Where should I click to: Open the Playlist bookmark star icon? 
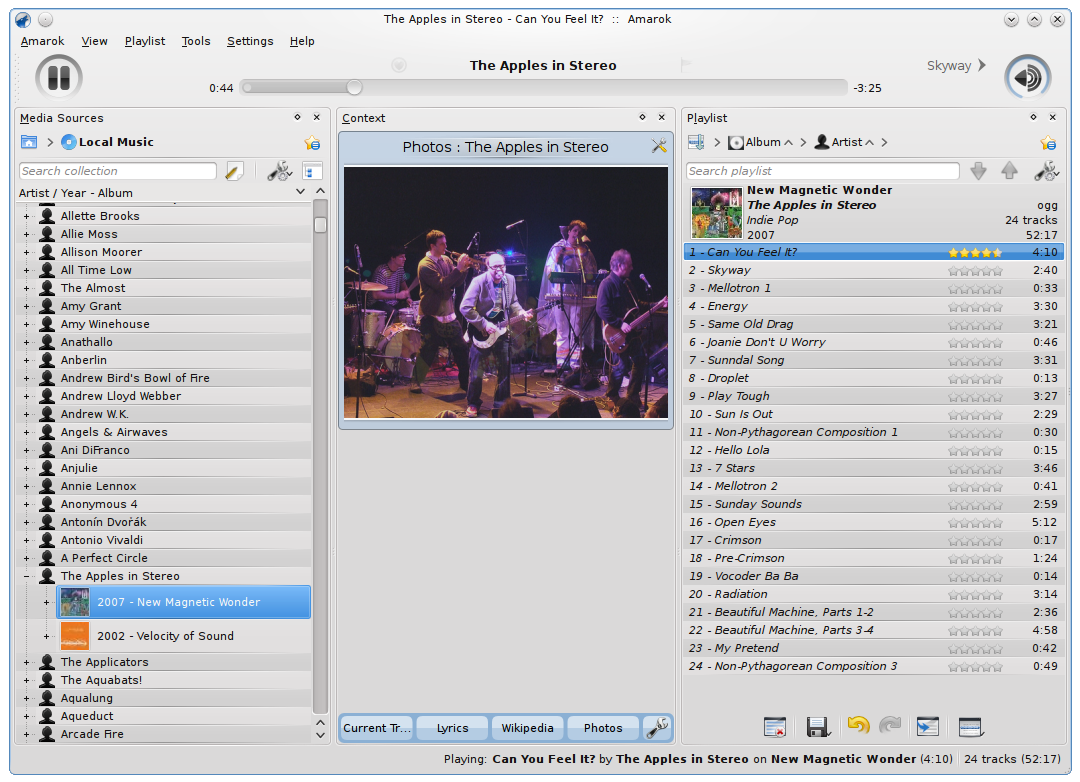pyautogui.click(x=1048, y=143)
